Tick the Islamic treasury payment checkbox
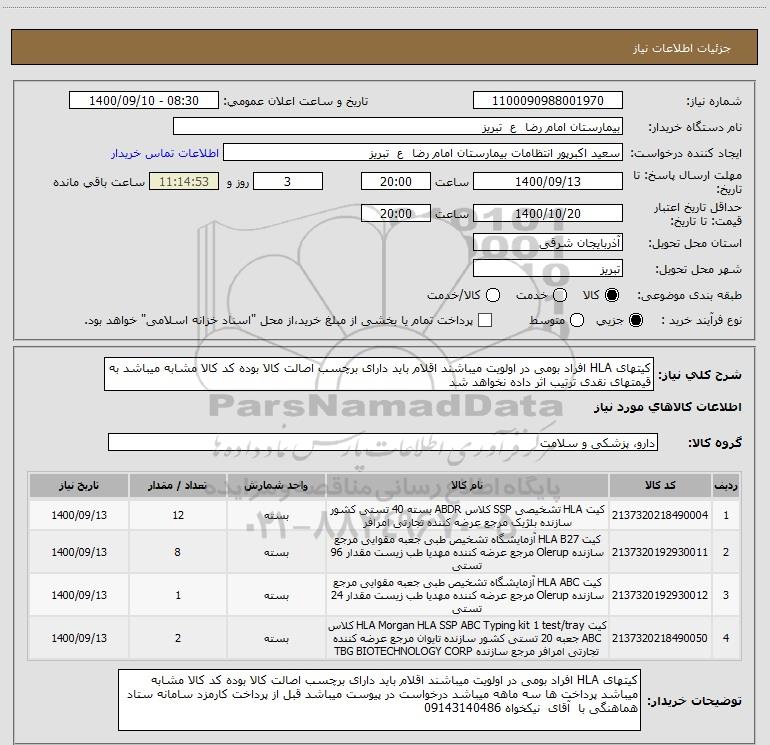The width and height of the screenshot is (770, 745). (485, 320)
